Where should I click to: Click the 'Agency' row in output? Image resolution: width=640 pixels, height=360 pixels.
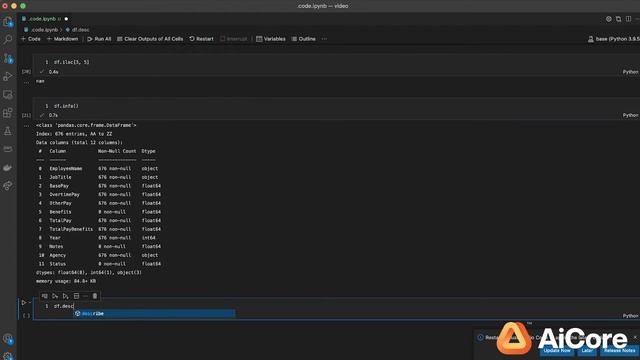tap(98, 255)
